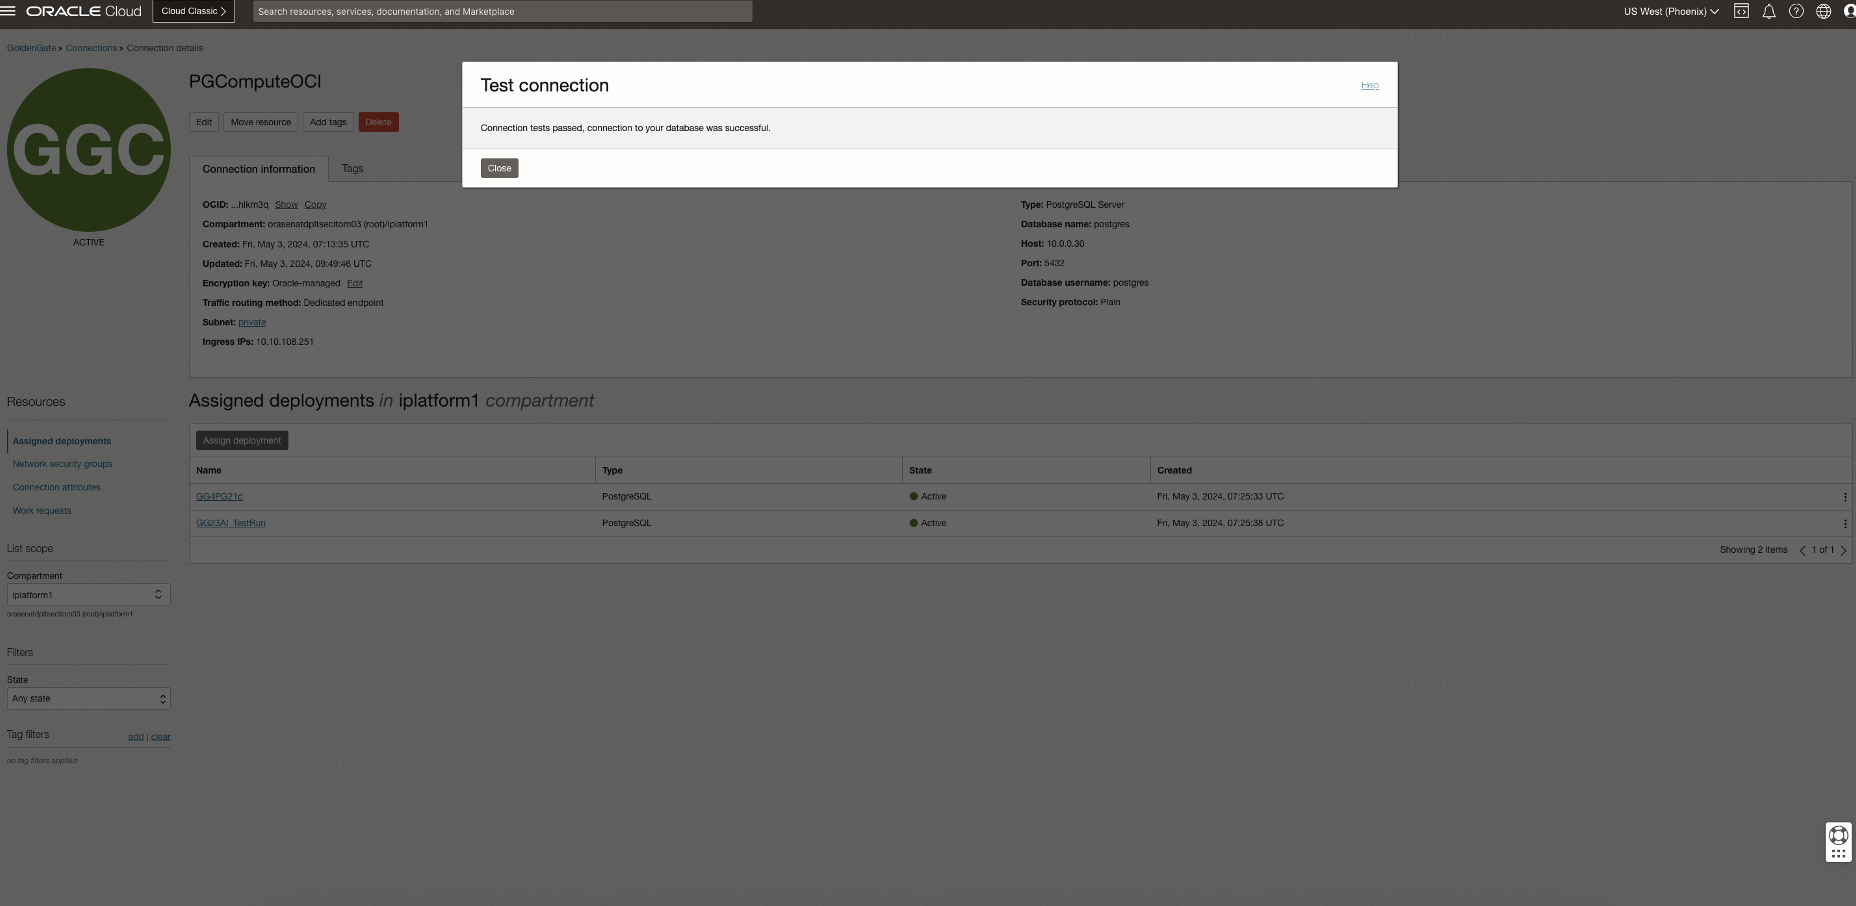Open the notifications bell icon
Image resolution: width=1856 pixels, height=906 pixels.
coord(1769,11)
